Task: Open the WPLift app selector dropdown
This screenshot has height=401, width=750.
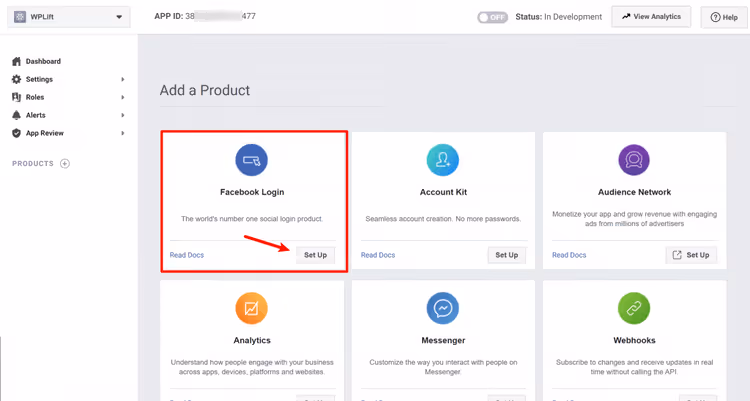Action: [x=69, y=17]
